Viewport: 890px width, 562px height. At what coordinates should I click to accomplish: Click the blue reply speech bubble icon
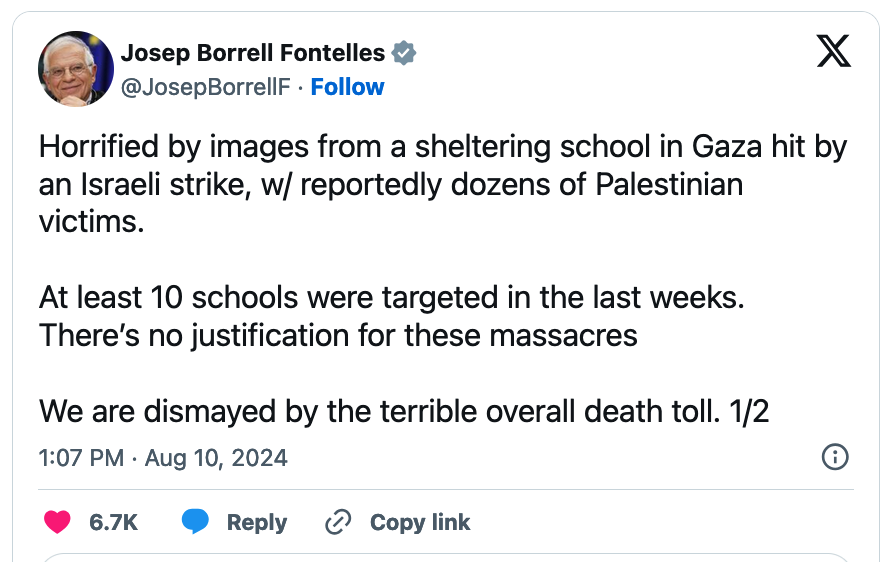(195, 522)
